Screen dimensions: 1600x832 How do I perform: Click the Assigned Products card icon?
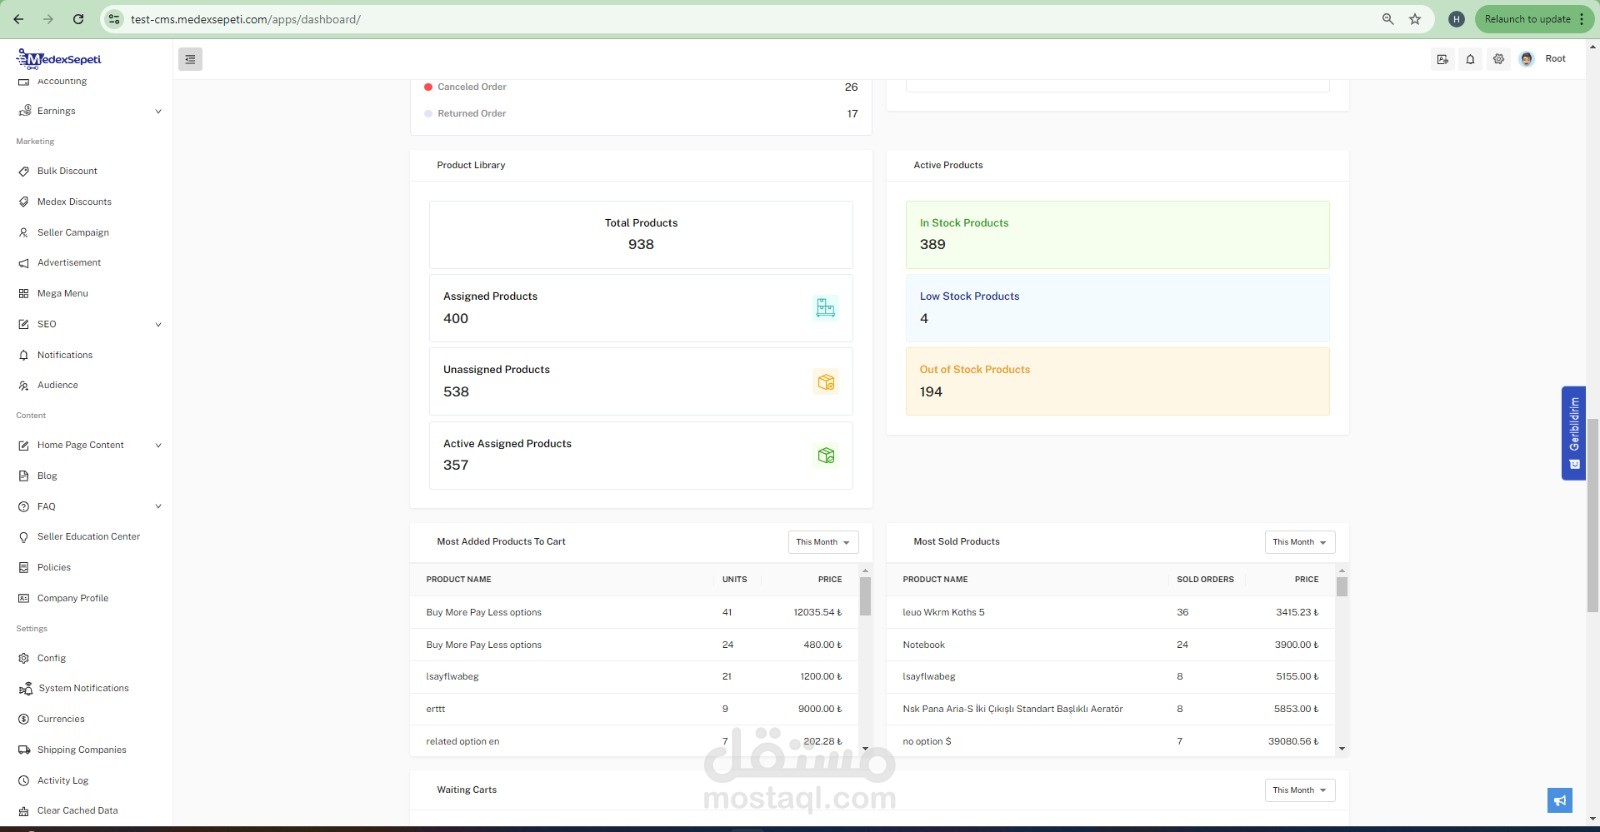point(825,308)
